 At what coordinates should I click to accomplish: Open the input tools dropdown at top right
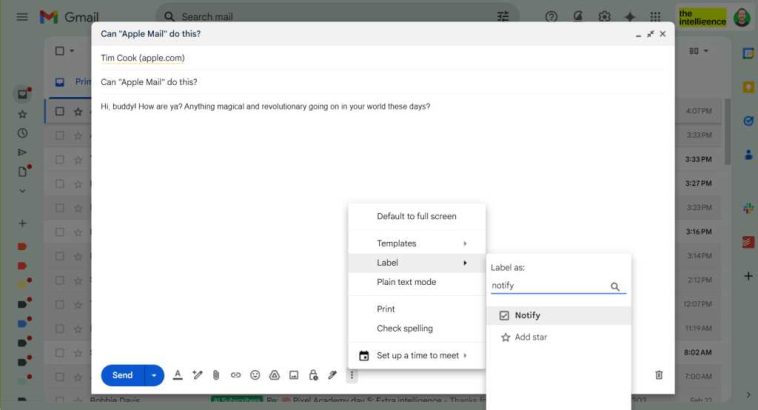coord(698,51)
